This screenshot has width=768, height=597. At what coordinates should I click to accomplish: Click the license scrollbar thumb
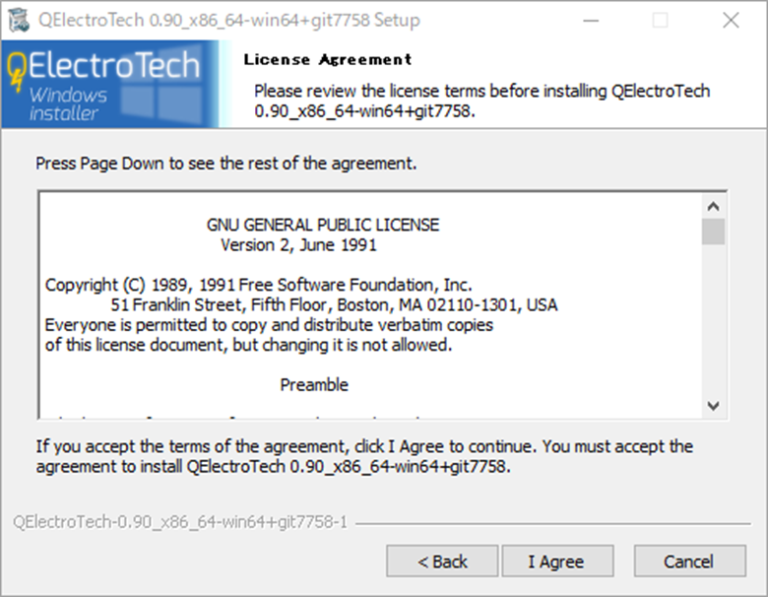pyautogui.click(x=713, y=232)
